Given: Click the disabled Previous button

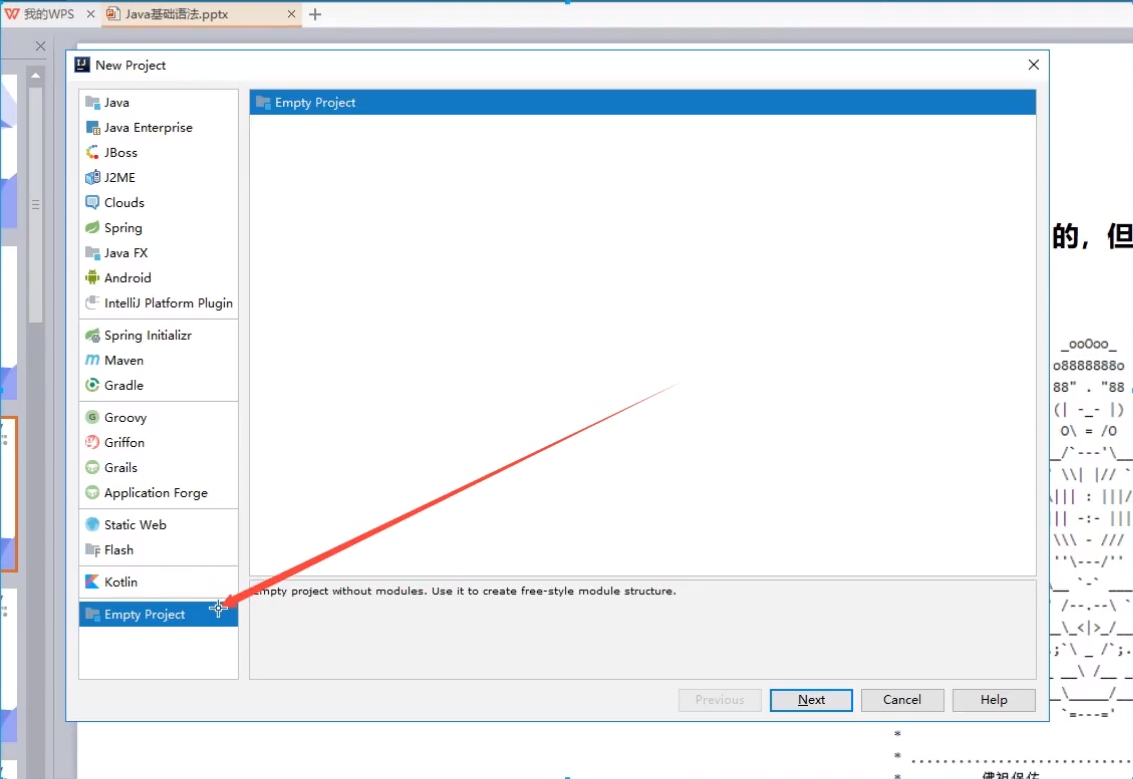Looking at the screenshot, I should coord(720,700).
